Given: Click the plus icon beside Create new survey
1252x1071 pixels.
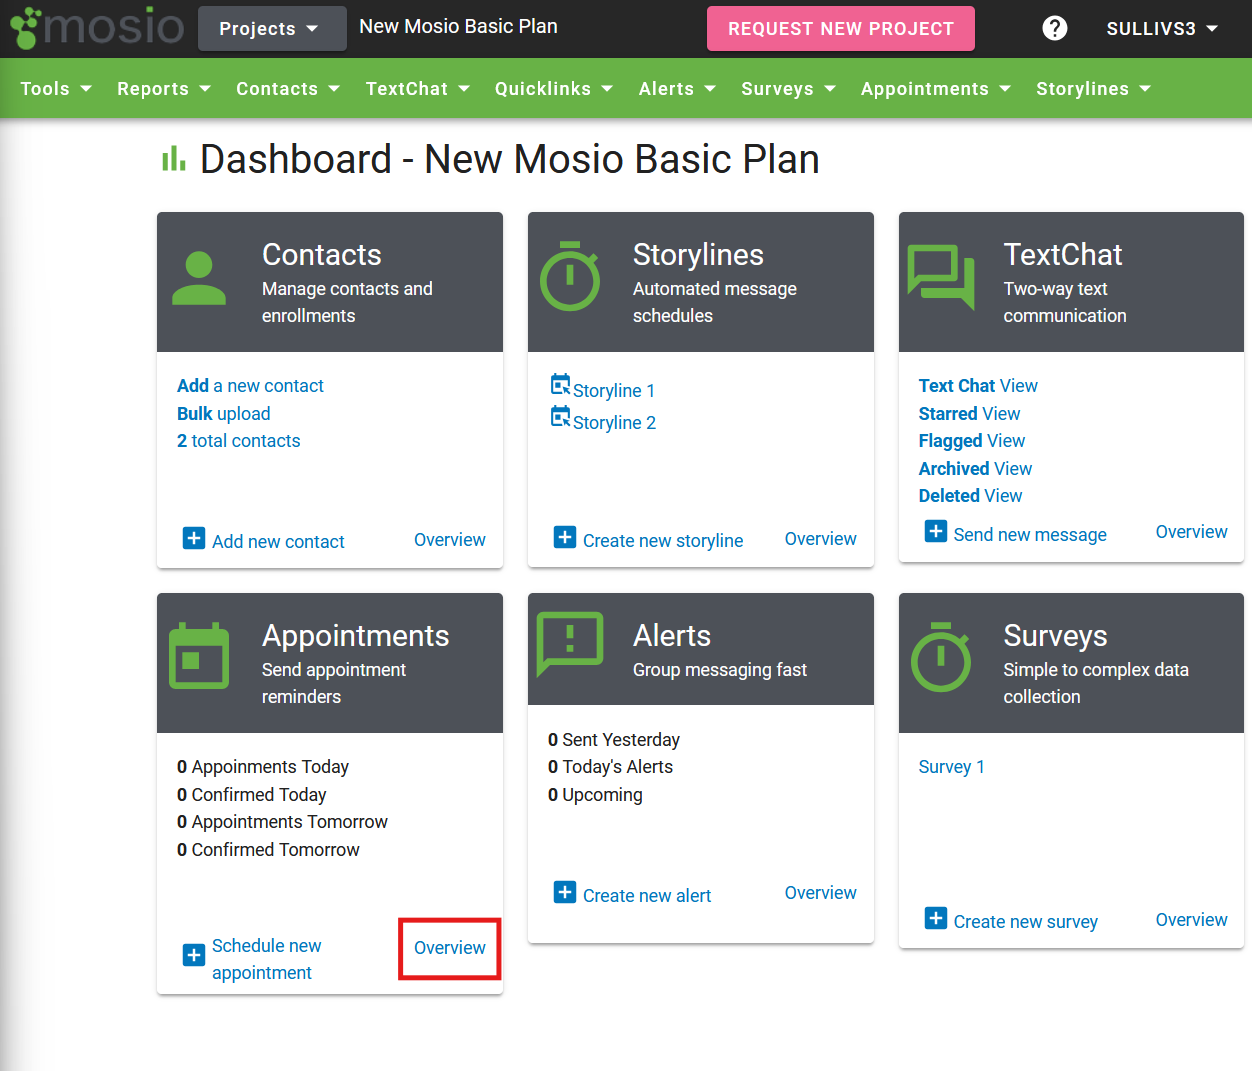Looking at the screenshot, I should pyautogui.click(x=936, y=918).
